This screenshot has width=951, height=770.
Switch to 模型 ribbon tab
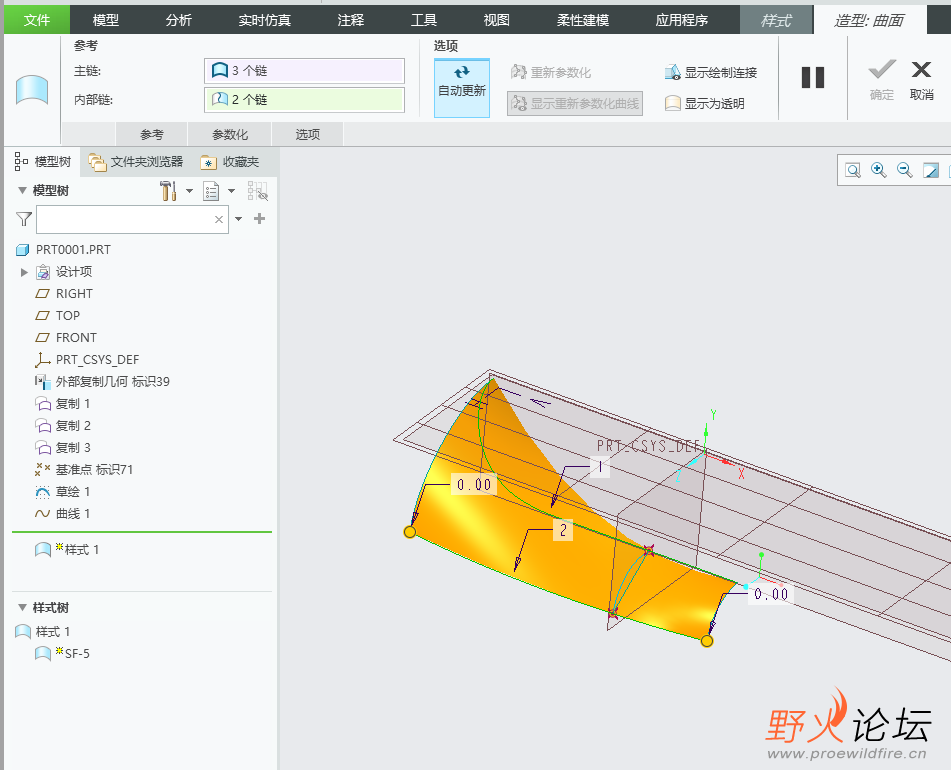106,20
